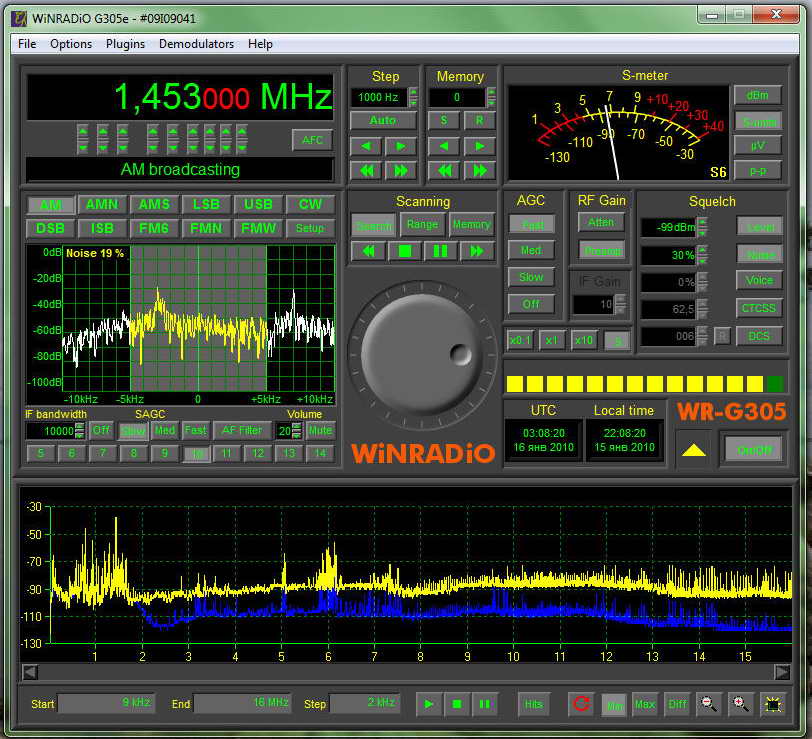The height and width of the screenshot is (739, 812).
Task: Switch to USB demodulation mode
Action: coord(258,205)
